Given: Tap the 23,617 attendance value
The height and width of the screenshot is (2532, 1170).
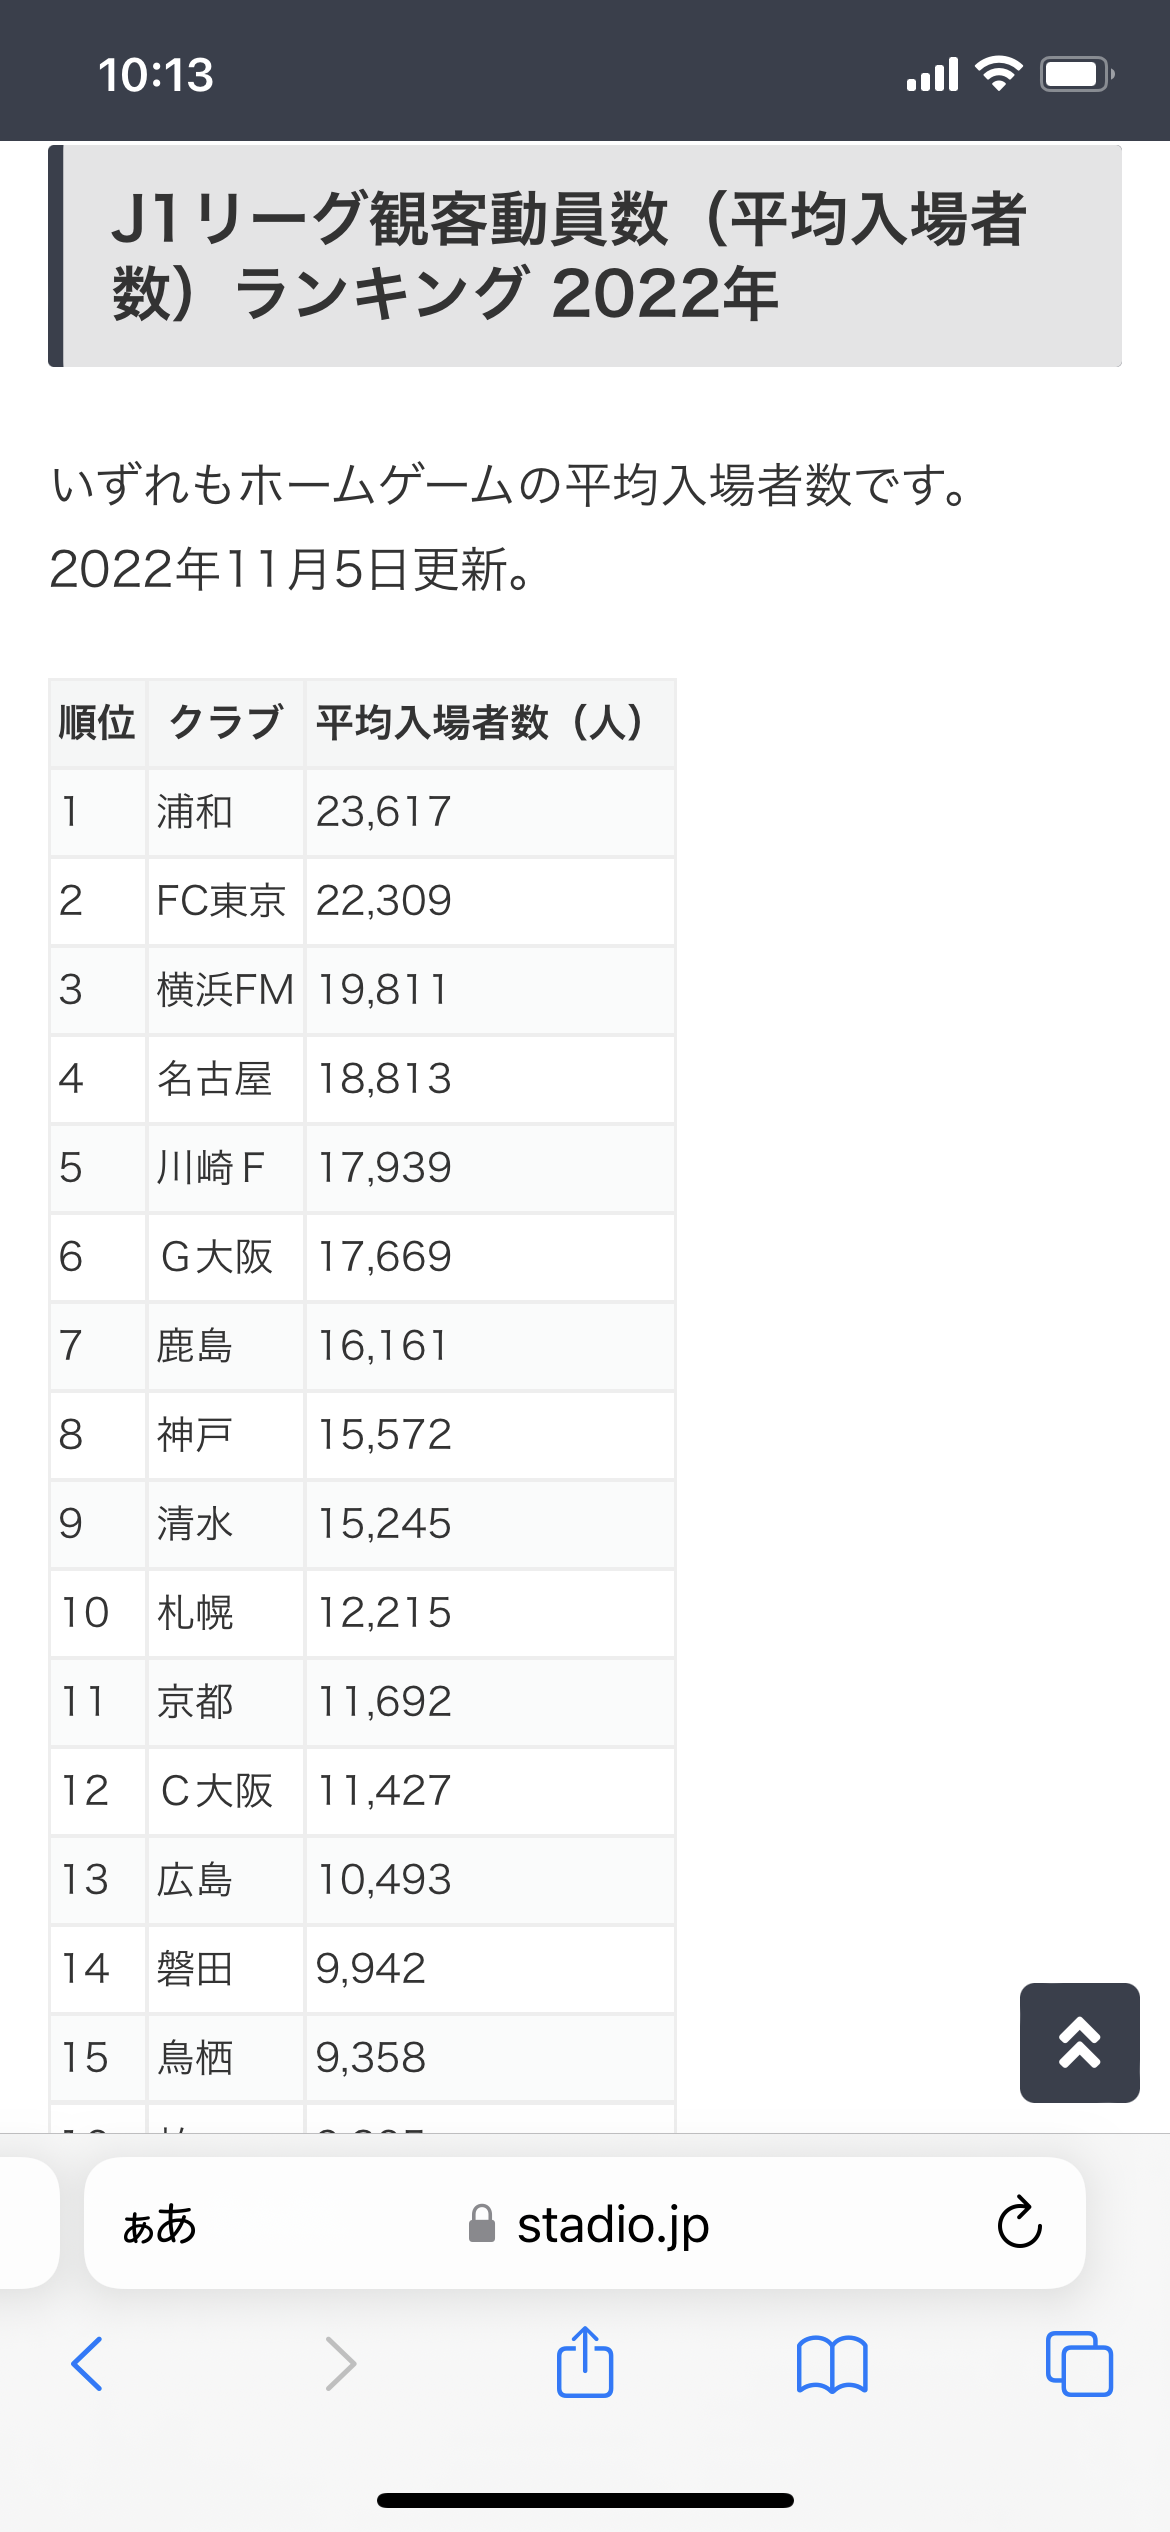Looking at the screenshot, I should (x=384, y=812).
